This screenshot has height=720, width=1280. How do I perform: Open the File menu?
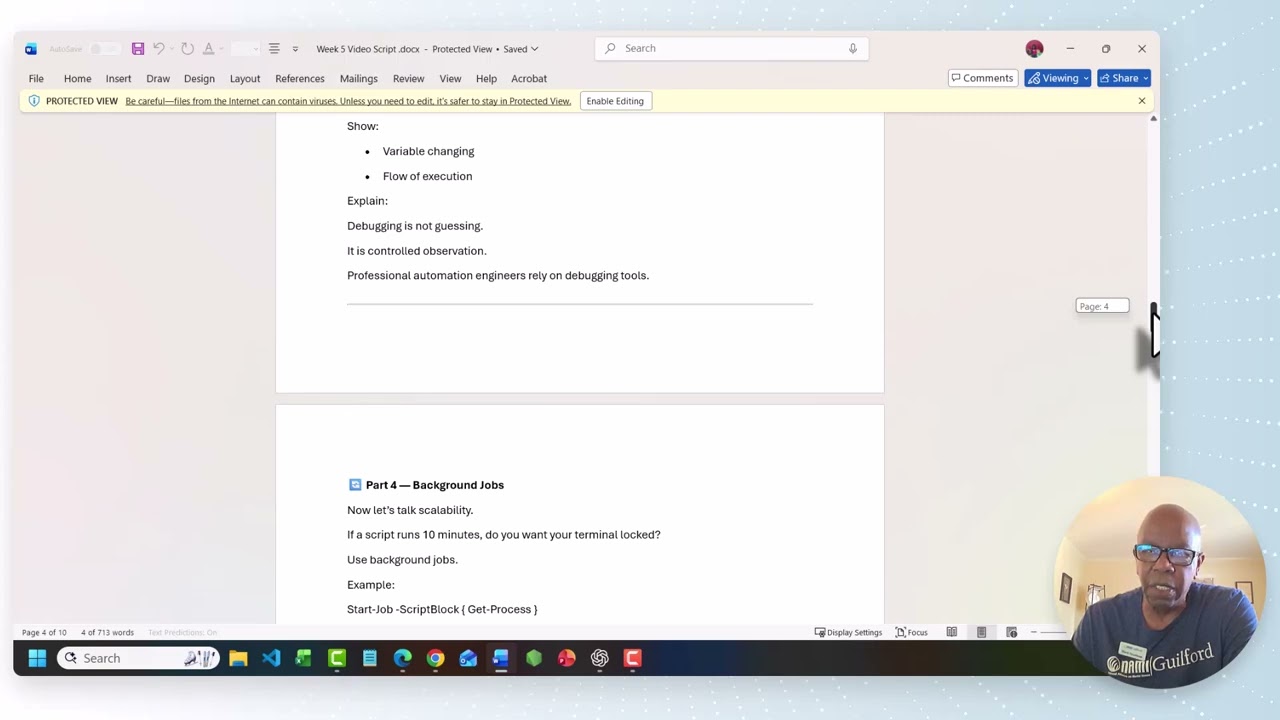[36, 78]
